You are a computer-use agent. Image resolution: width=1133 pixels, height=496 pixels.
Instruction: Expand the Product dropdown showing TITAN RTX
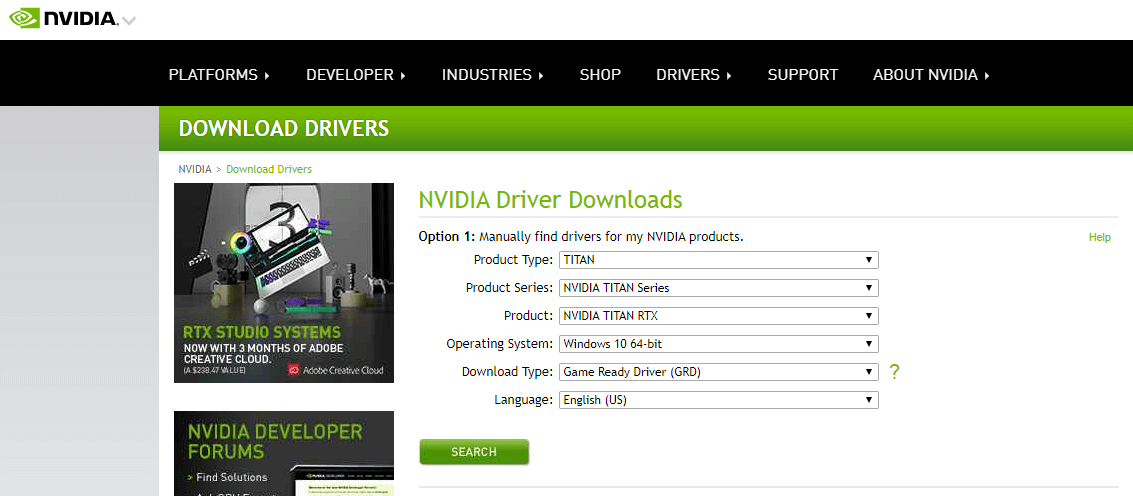[719, 316]
